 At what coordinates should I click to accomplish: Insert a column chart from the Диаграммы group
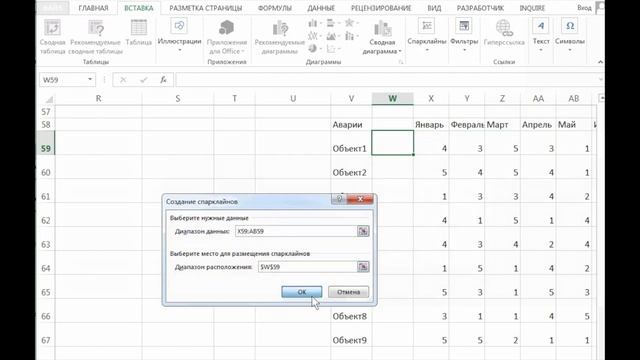coord(314,23)
